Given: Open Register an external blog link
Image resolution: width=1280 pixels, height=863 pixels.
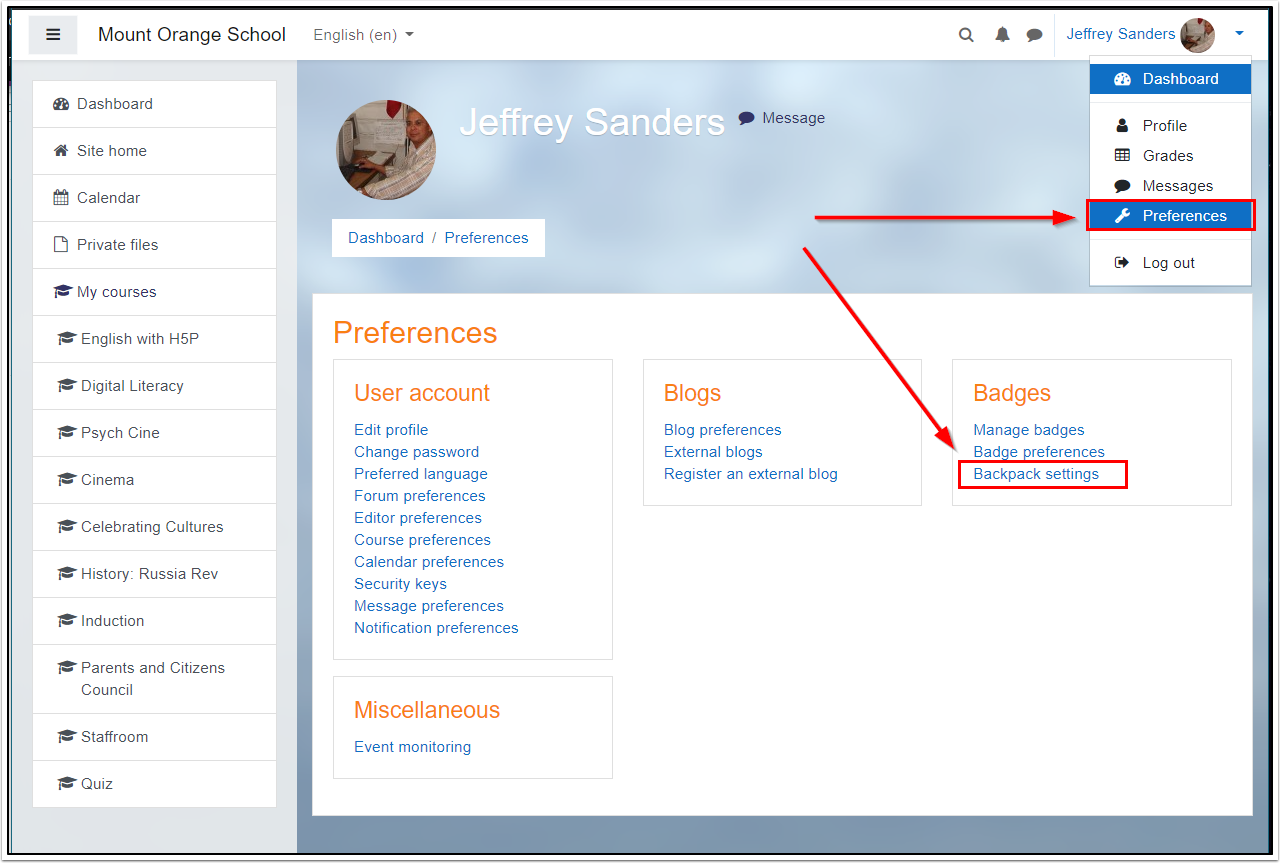Looking at the screenshot, I should click(x=751, y=474).
